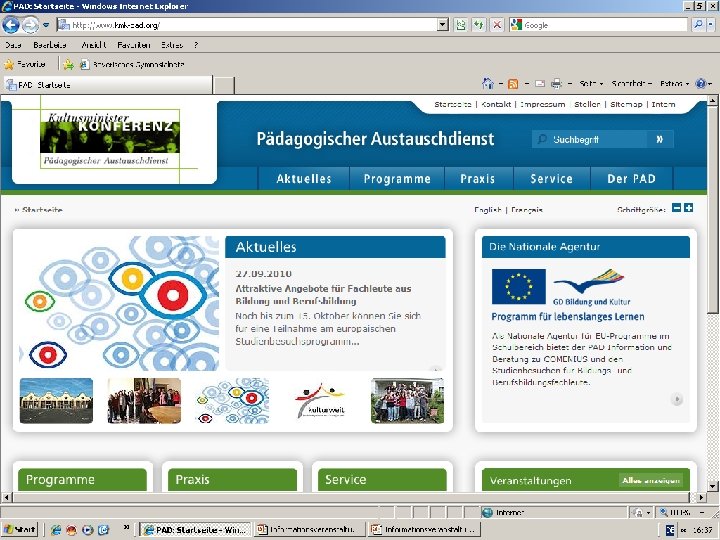The height and width of the screenshot is (540, 720).
Task: Click the EU flag logo
Action: [518, 287]
